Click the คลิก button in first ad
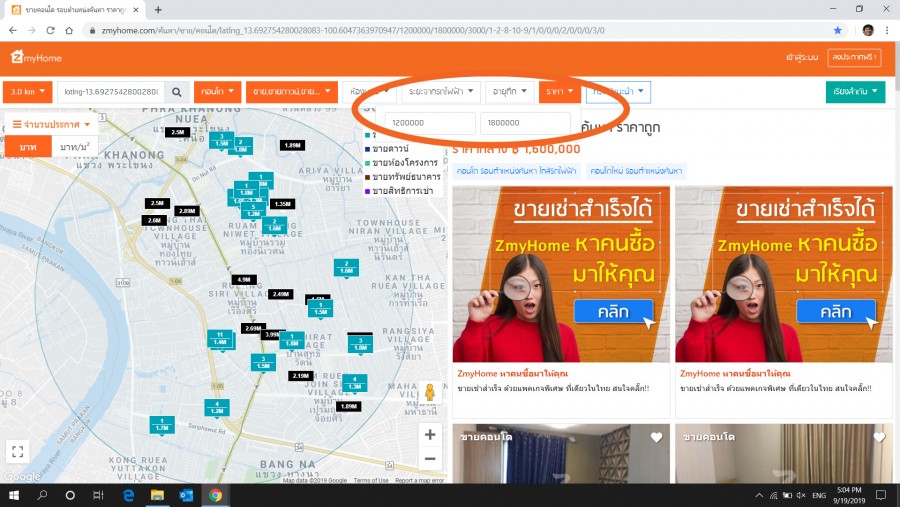 click(613, 312)
